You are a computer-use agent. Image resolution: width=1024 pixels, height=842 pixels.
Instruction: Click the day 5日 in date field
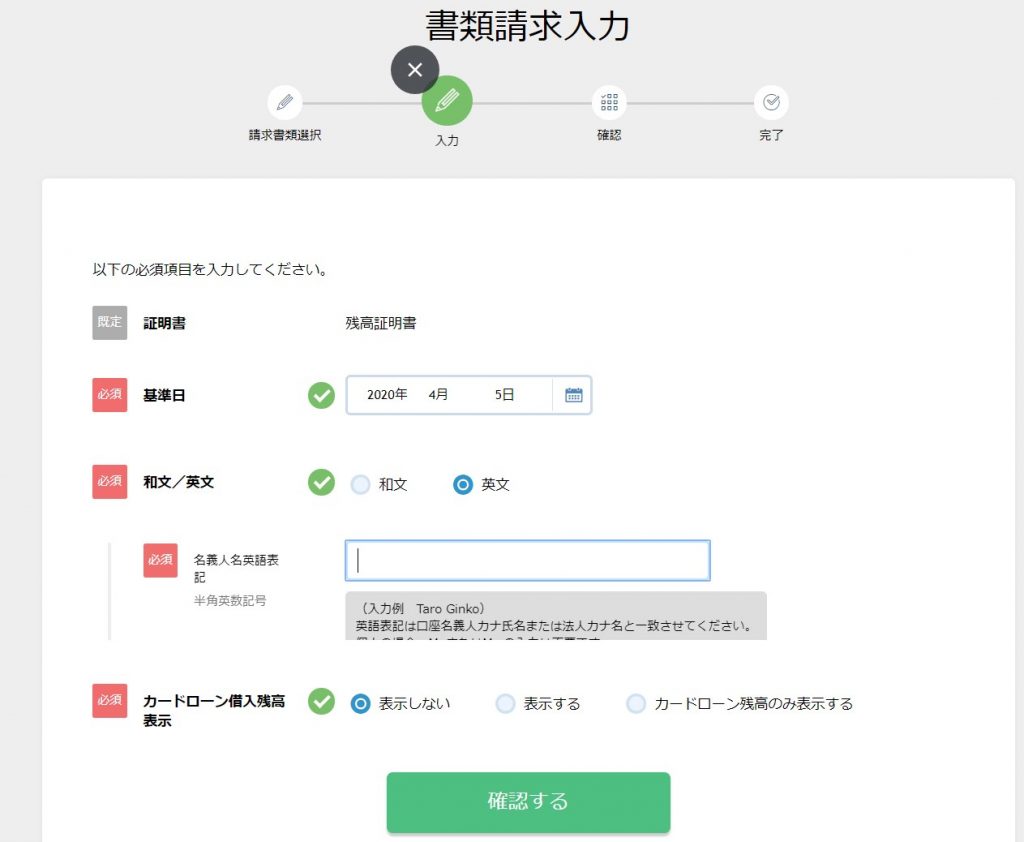[x=504, y=395]
